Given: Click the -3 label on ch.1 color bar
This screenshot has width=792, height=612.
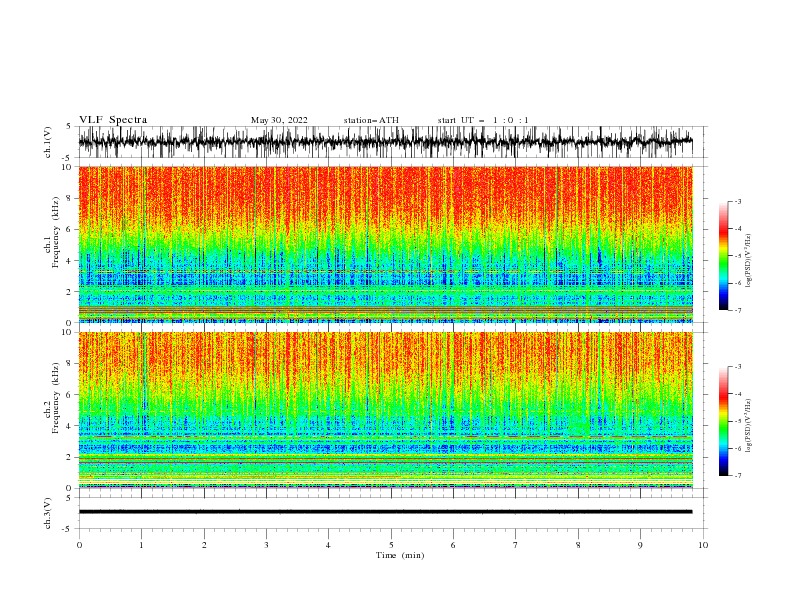Looking at the screenshot, I should 737,201.
